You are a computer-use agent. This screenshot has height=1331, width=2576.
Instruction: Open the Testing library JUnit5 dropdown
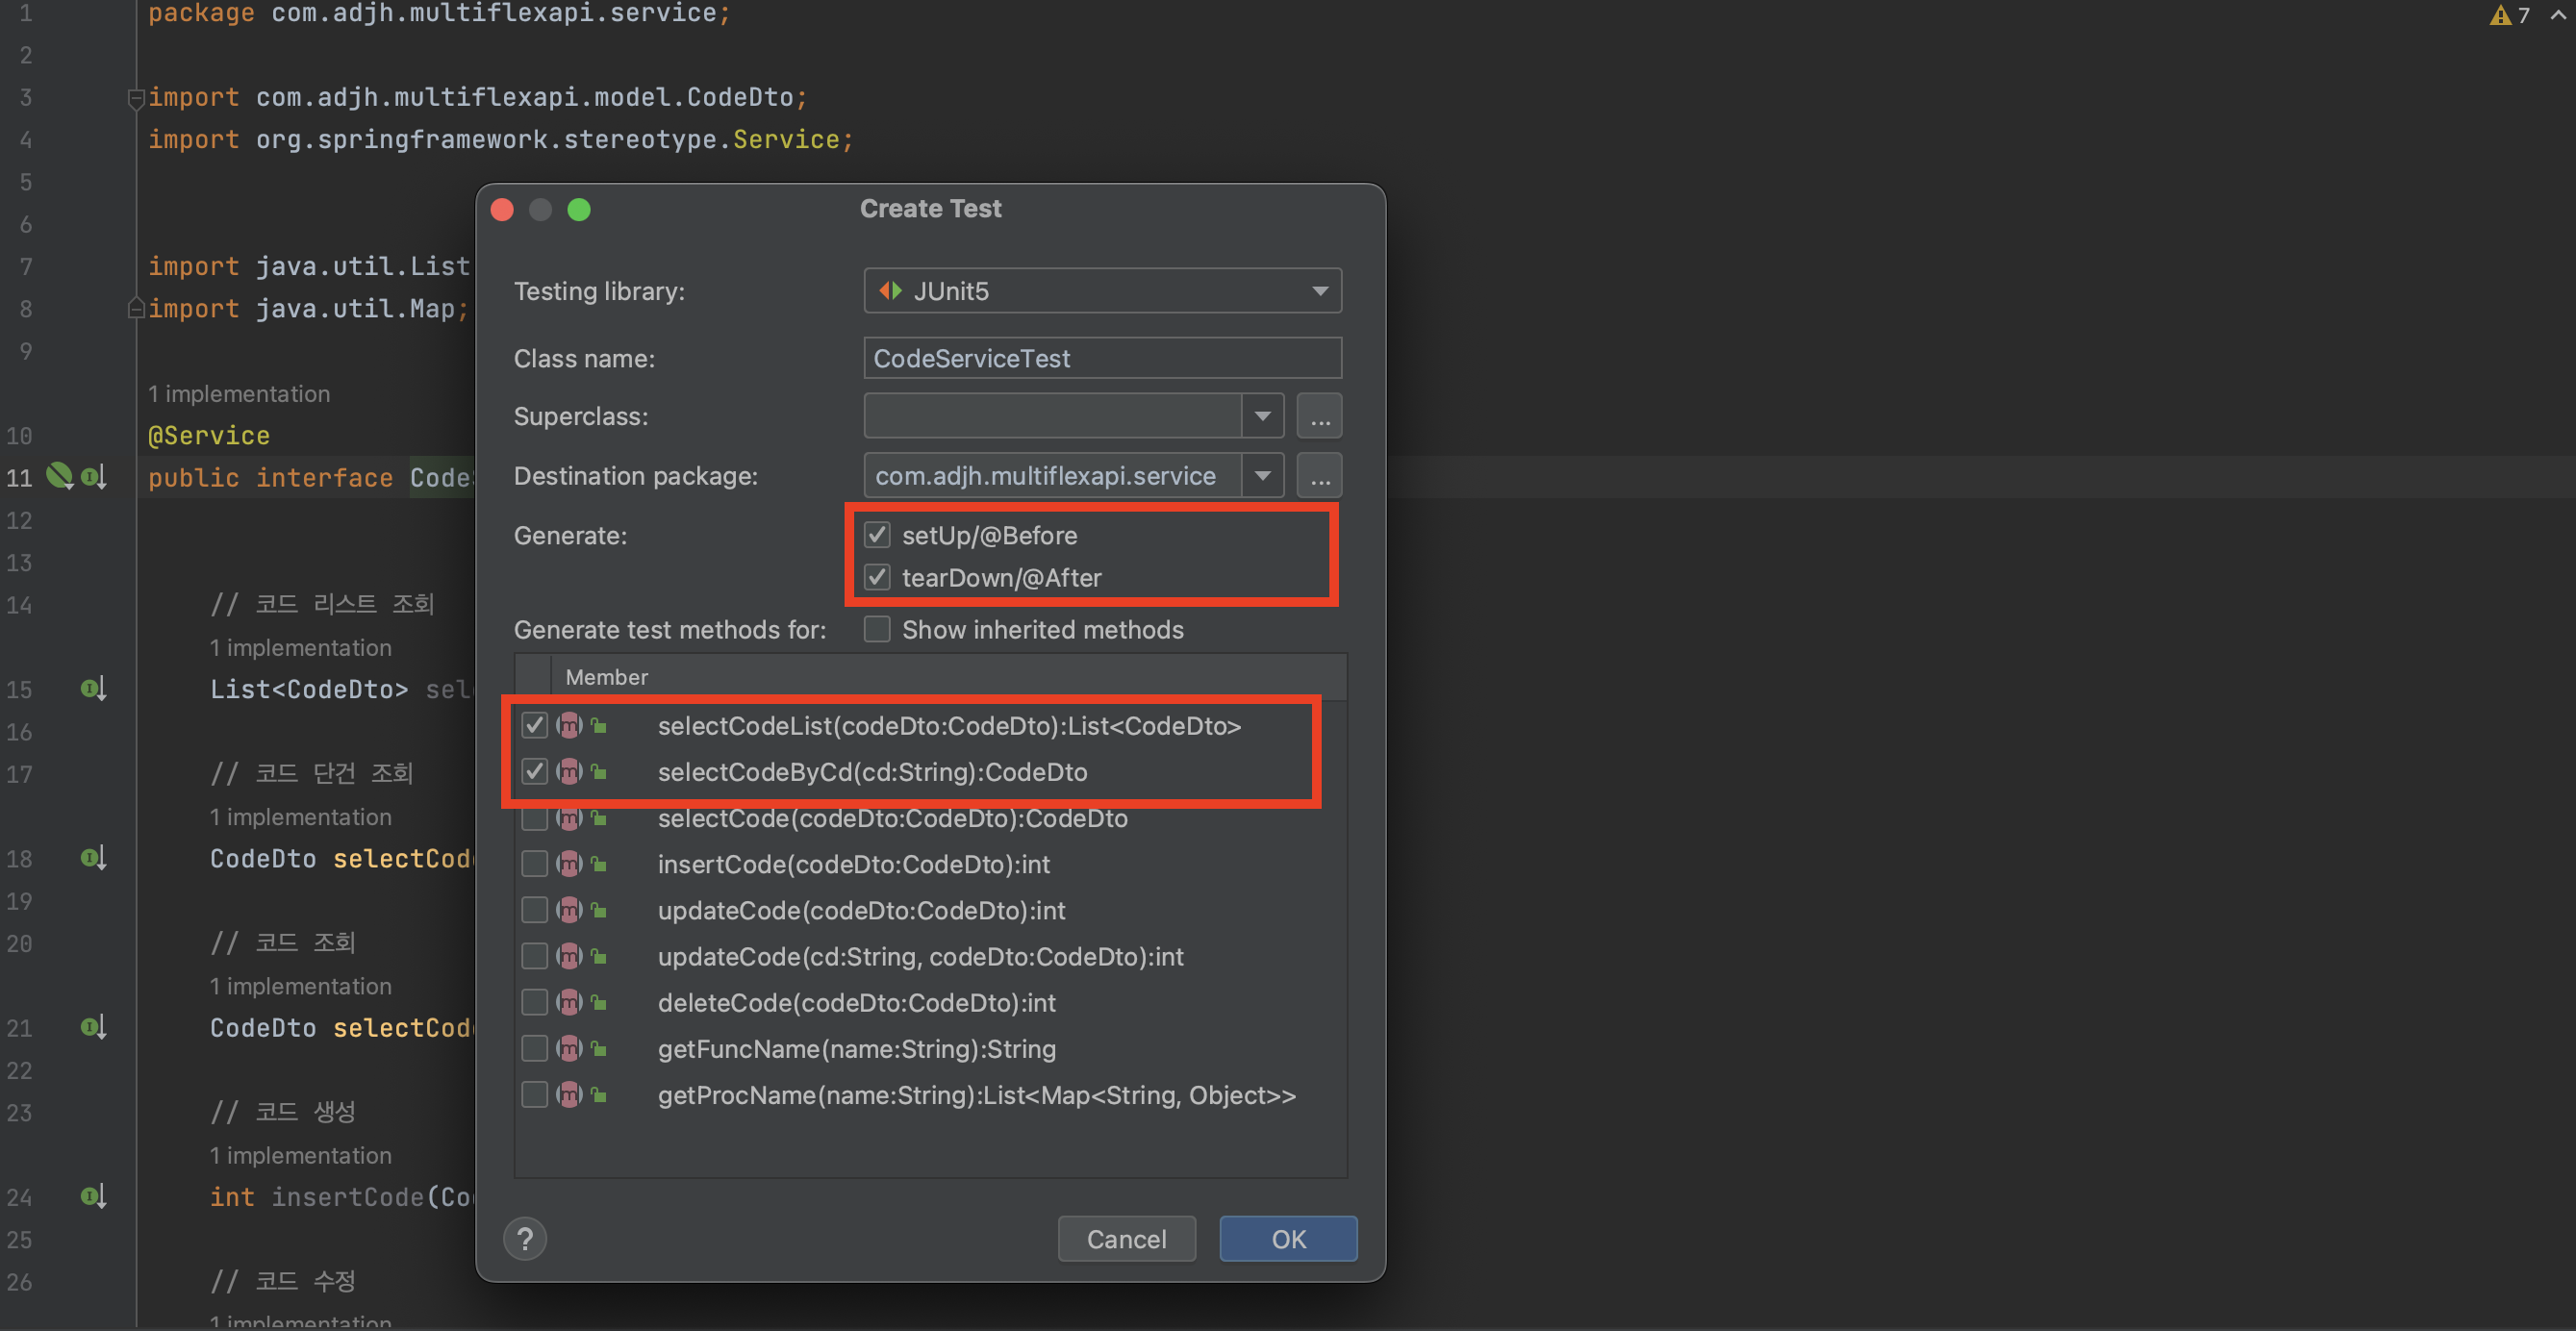(1102, 291)
